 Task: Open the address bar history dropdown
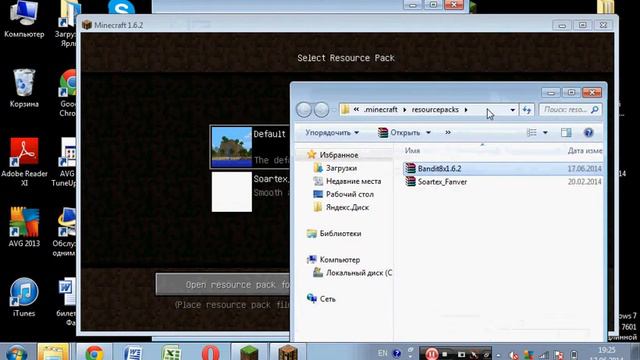[512, 110]
